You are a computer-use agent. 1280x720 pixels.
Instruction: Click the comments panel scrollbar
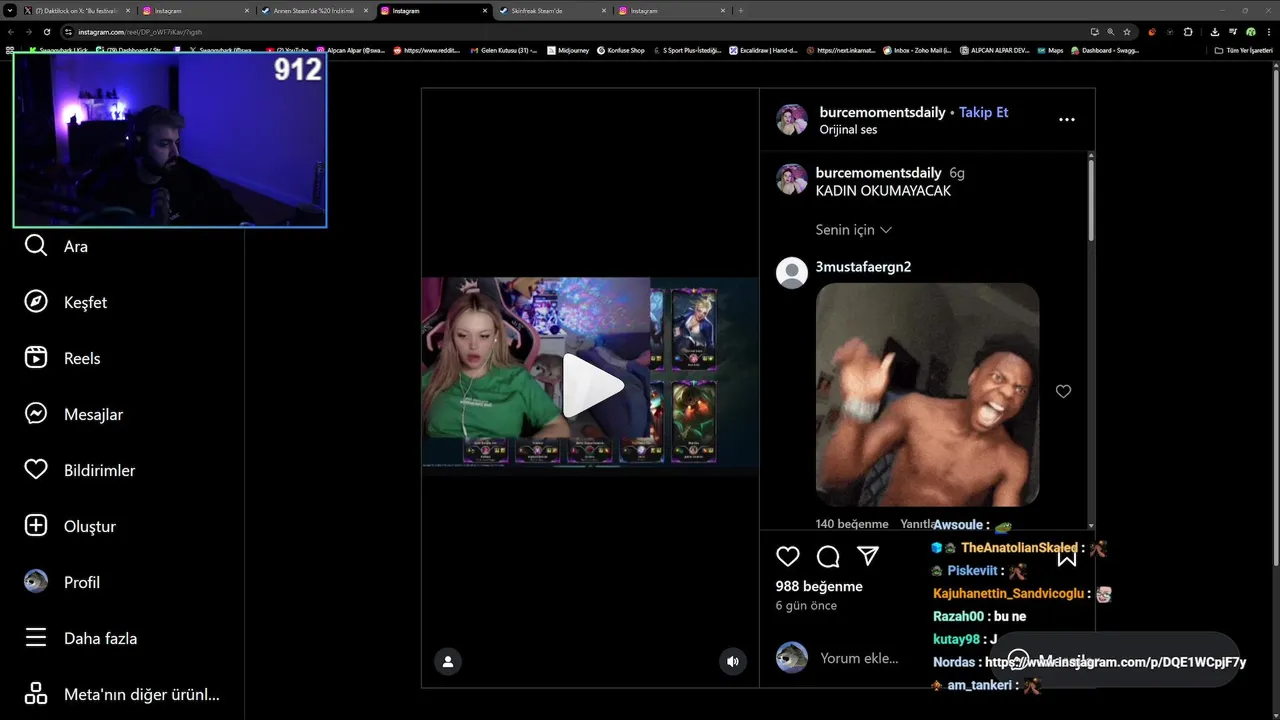tap(1090, 200)
